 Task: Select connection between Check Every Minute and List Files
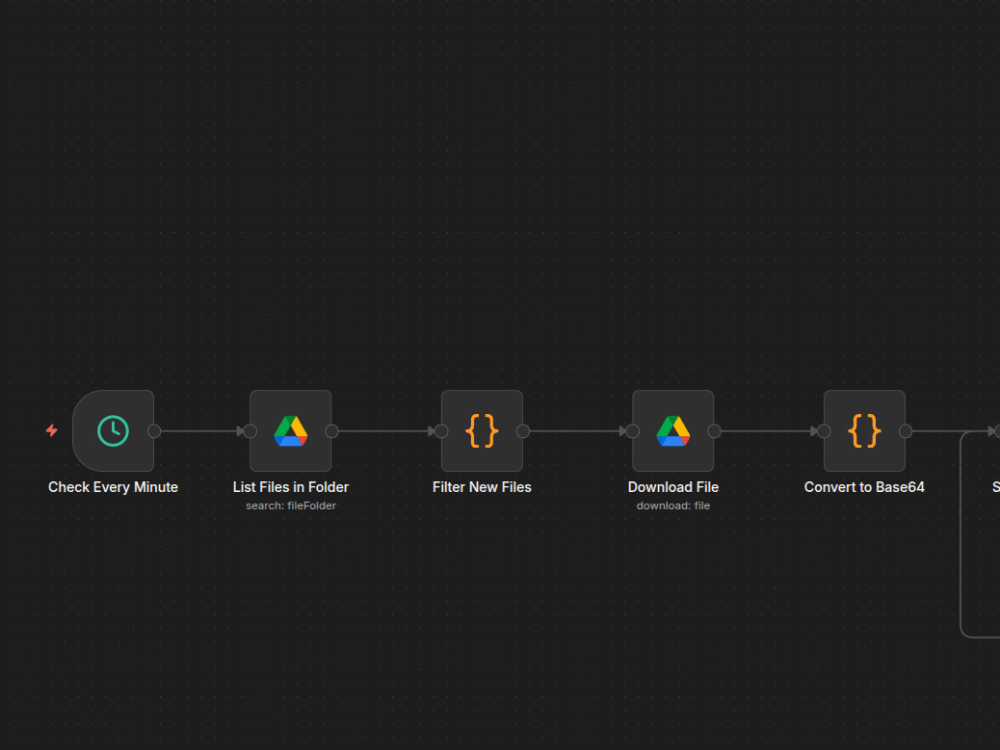click(198, 431)
